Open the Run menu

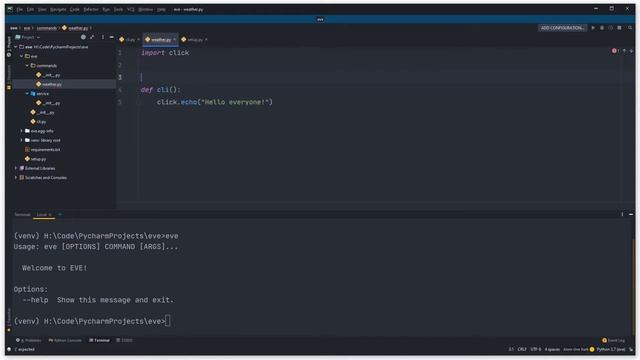106,9
